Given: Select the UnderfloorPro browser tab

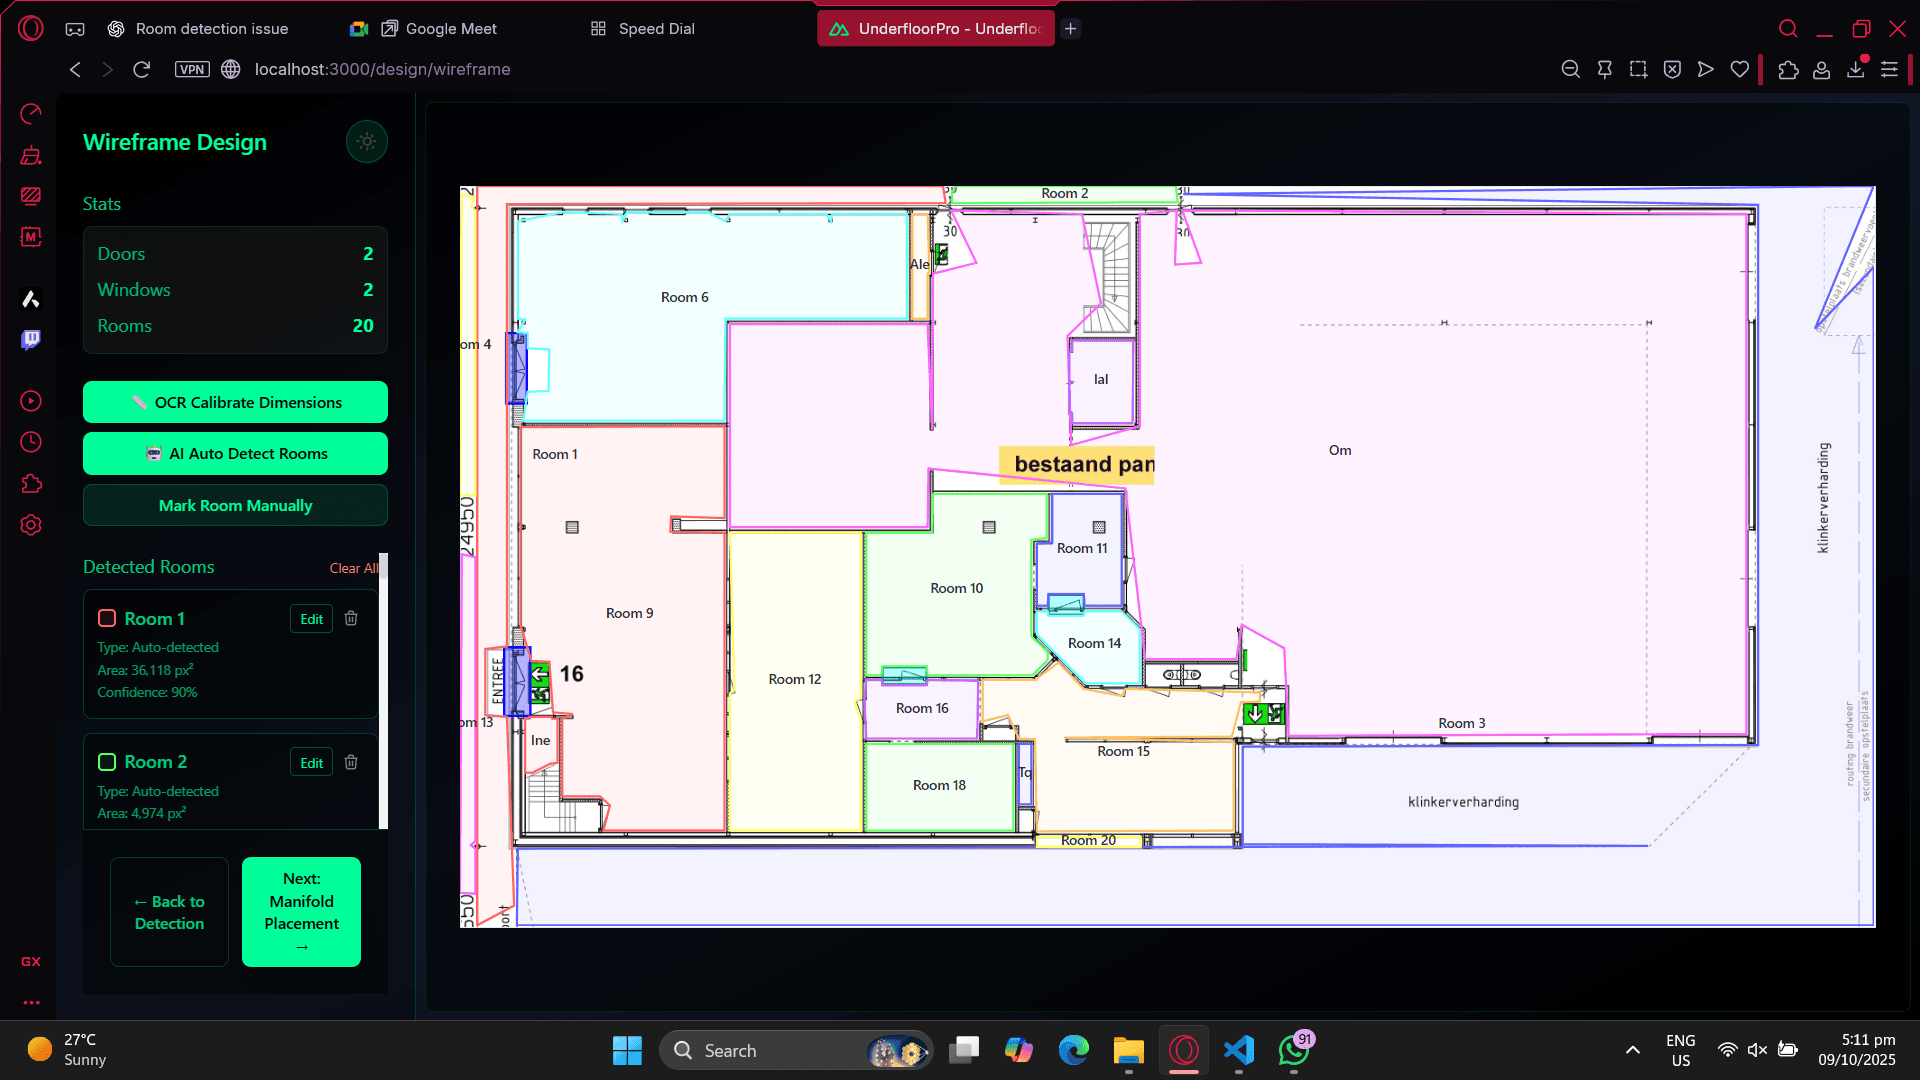Looking at the screenshot, I should tap(936, 29).
